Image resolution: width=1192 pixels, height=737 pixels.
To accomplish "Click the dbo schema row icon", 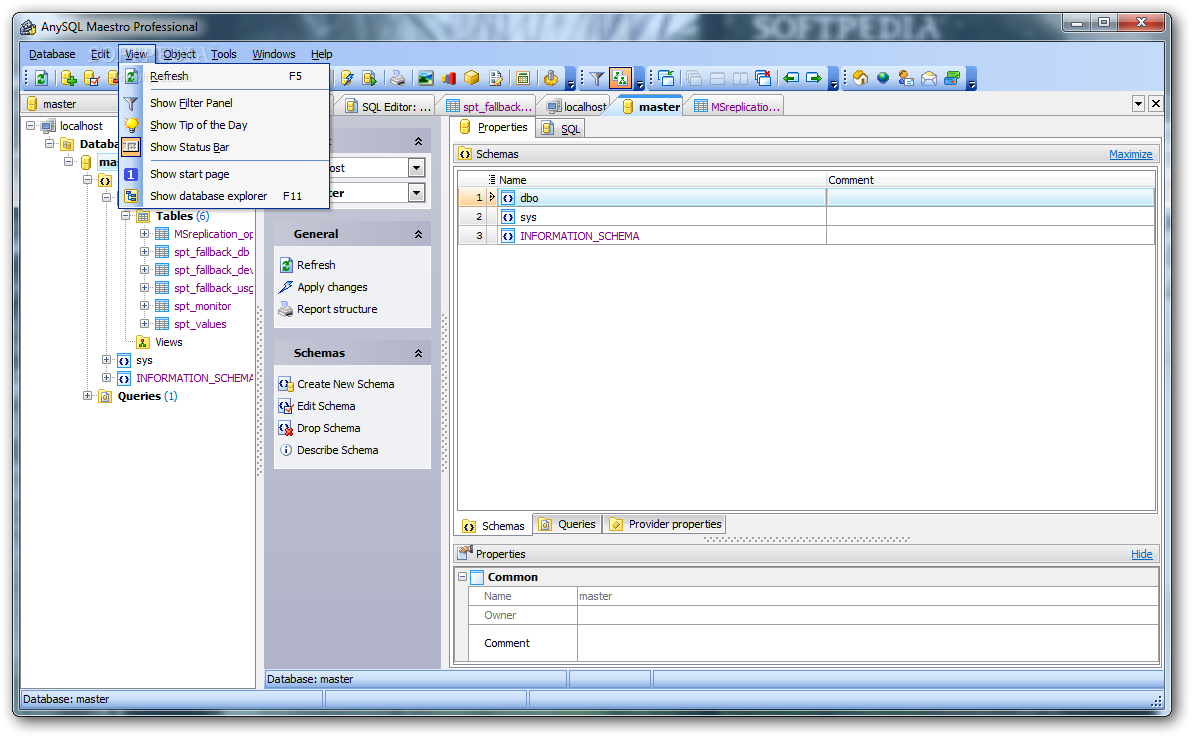I will tap(508, 198).
